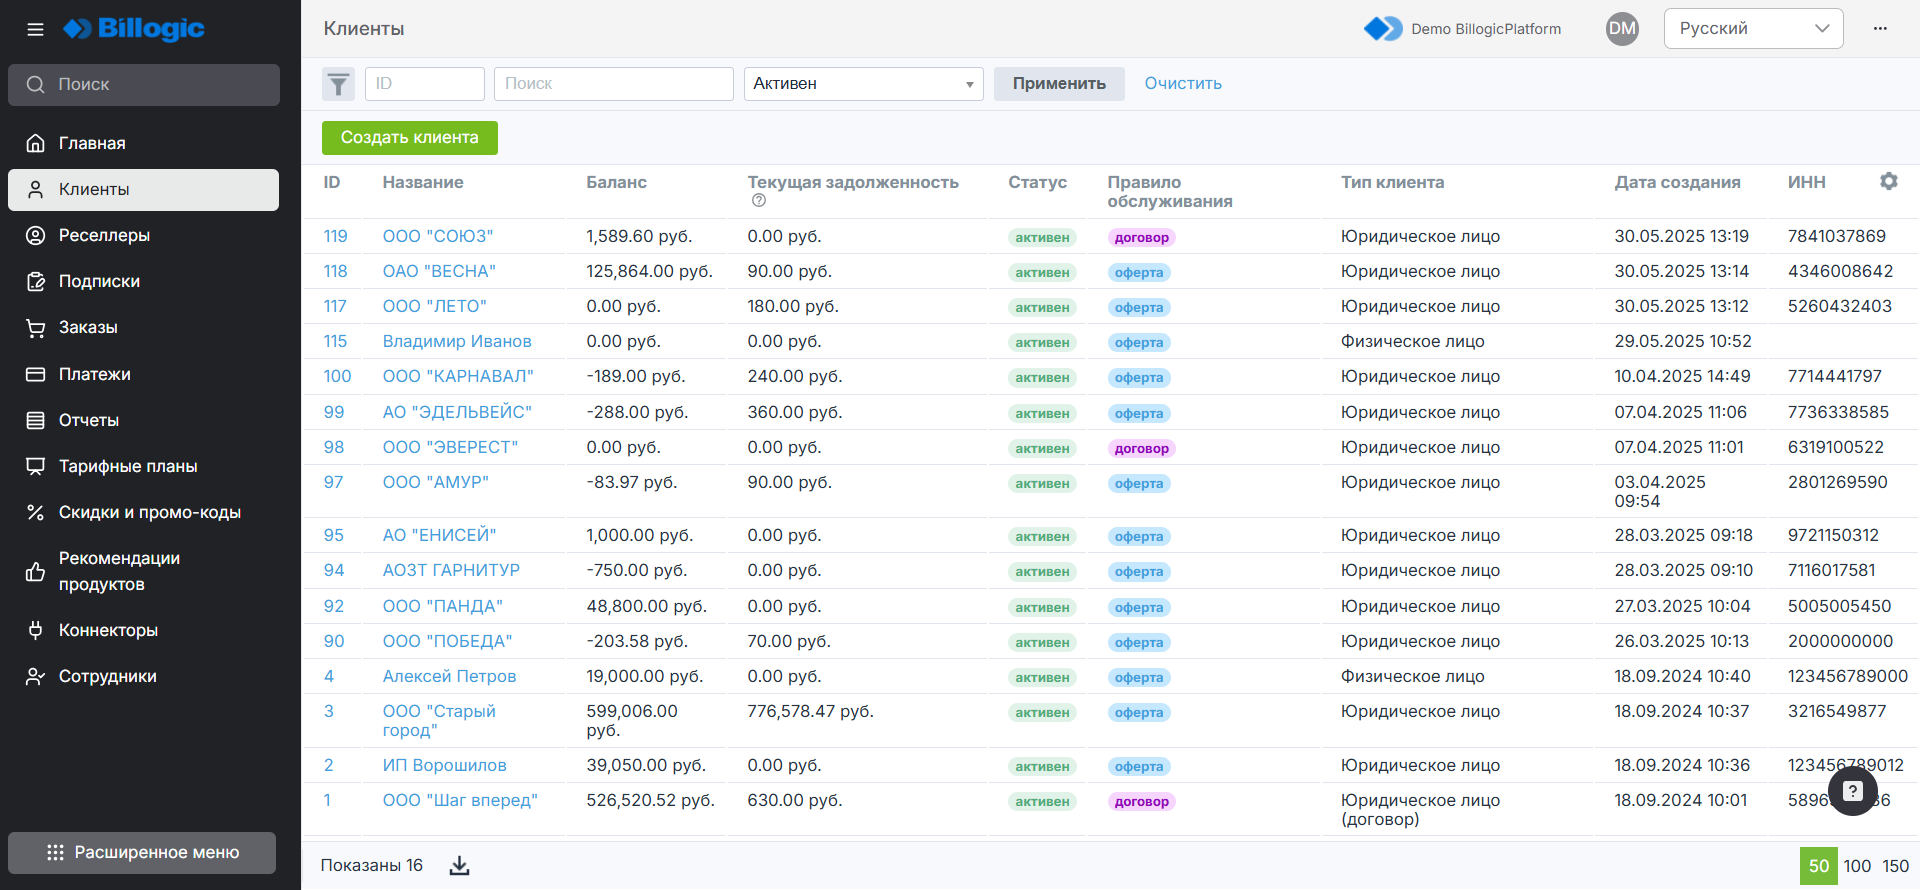Open Расширенное меню at sidebar bottom
This screenshot has height=890, width=1920.
click(x=142, y=853)
